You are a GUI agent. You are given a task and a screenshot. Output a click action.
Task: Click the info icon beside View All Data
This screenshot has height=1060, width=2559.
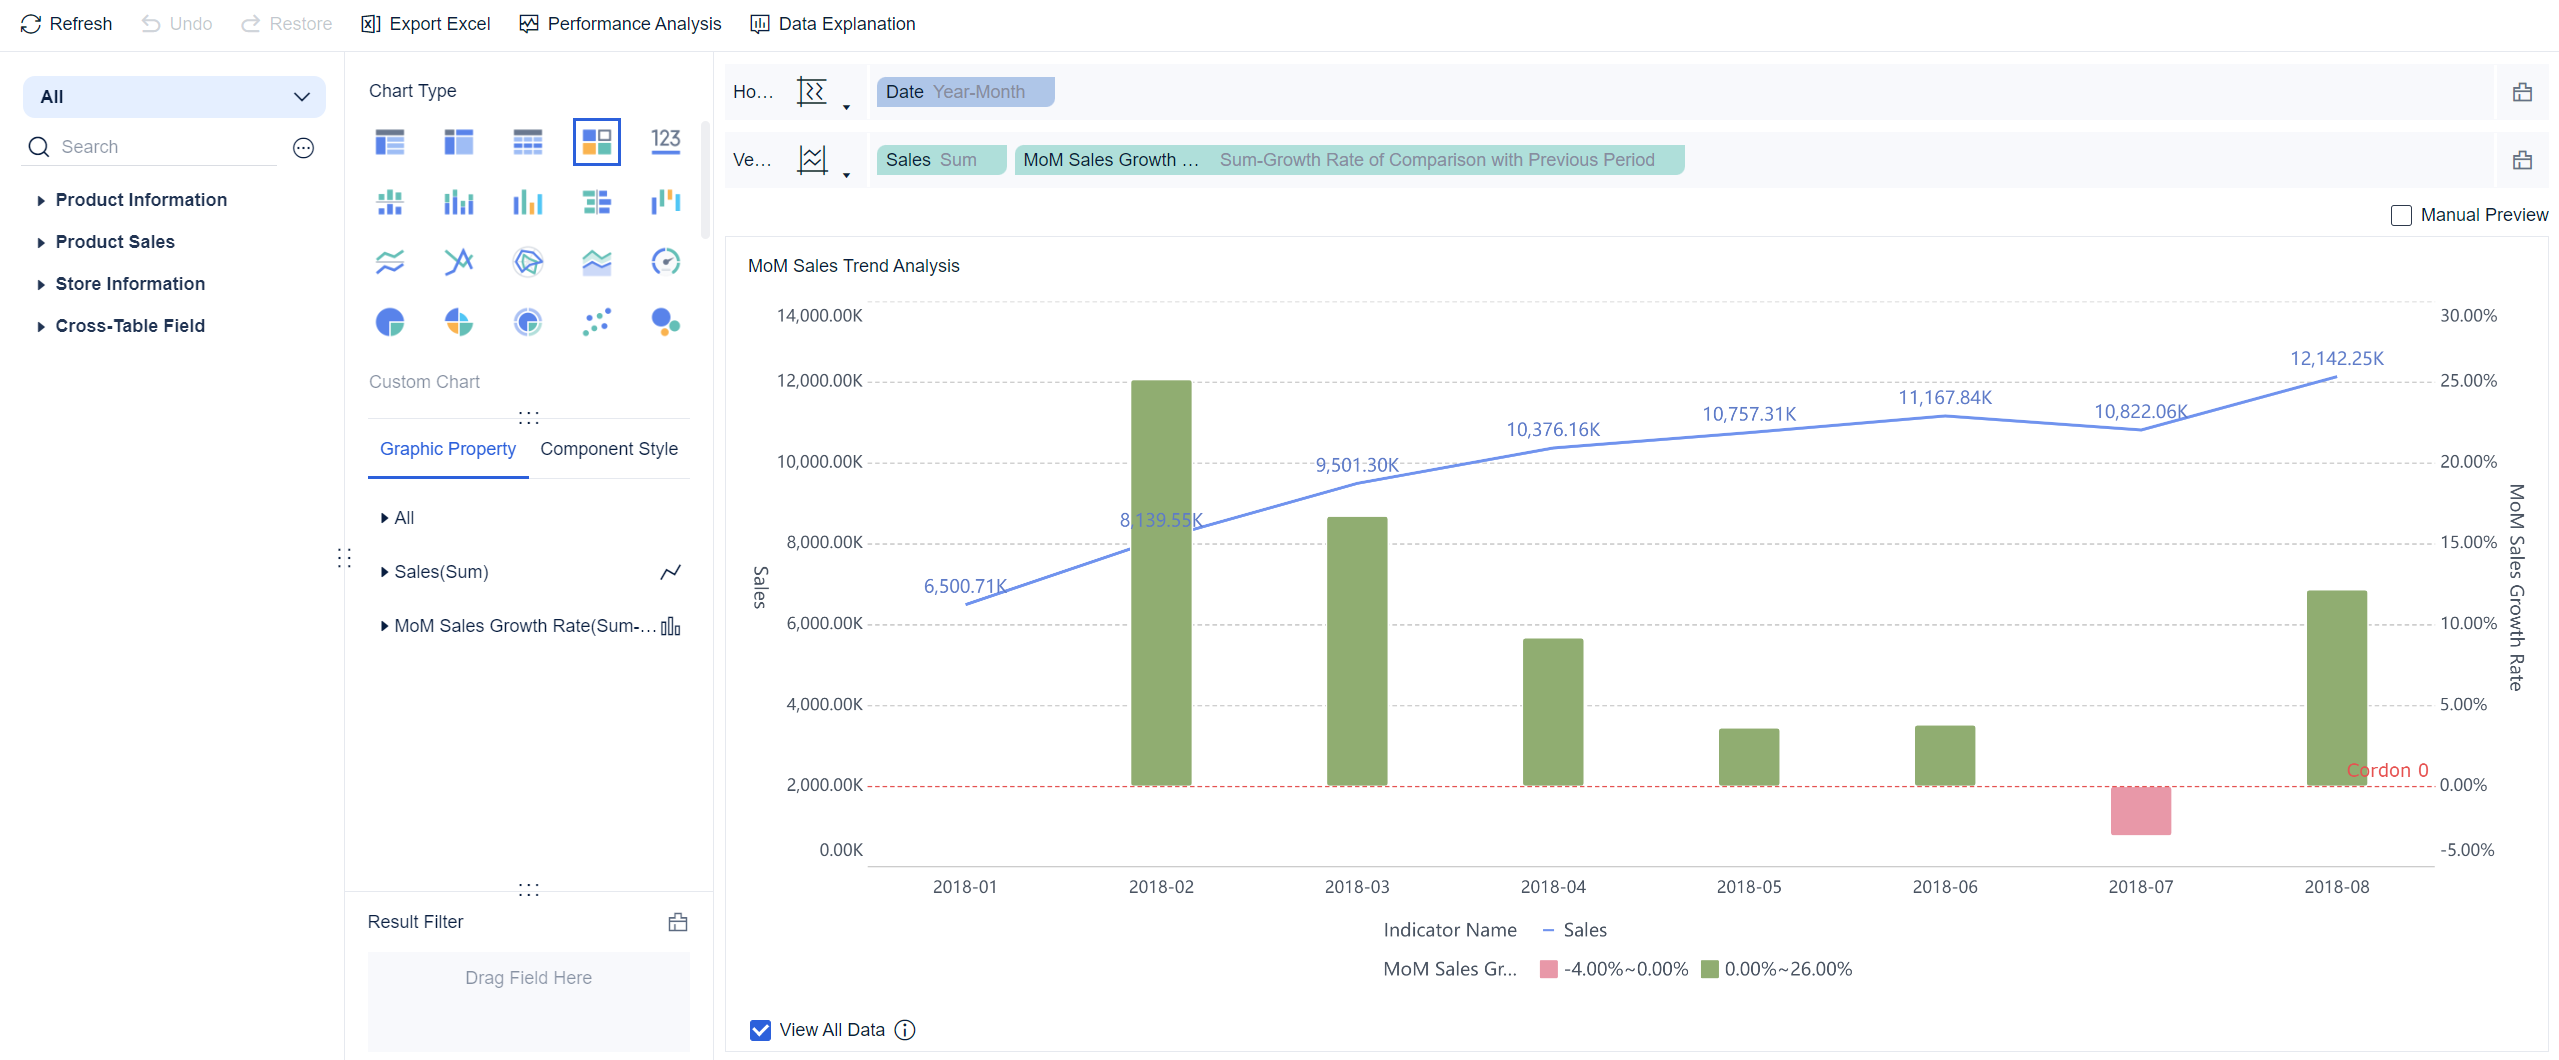tap(905, 1030)
